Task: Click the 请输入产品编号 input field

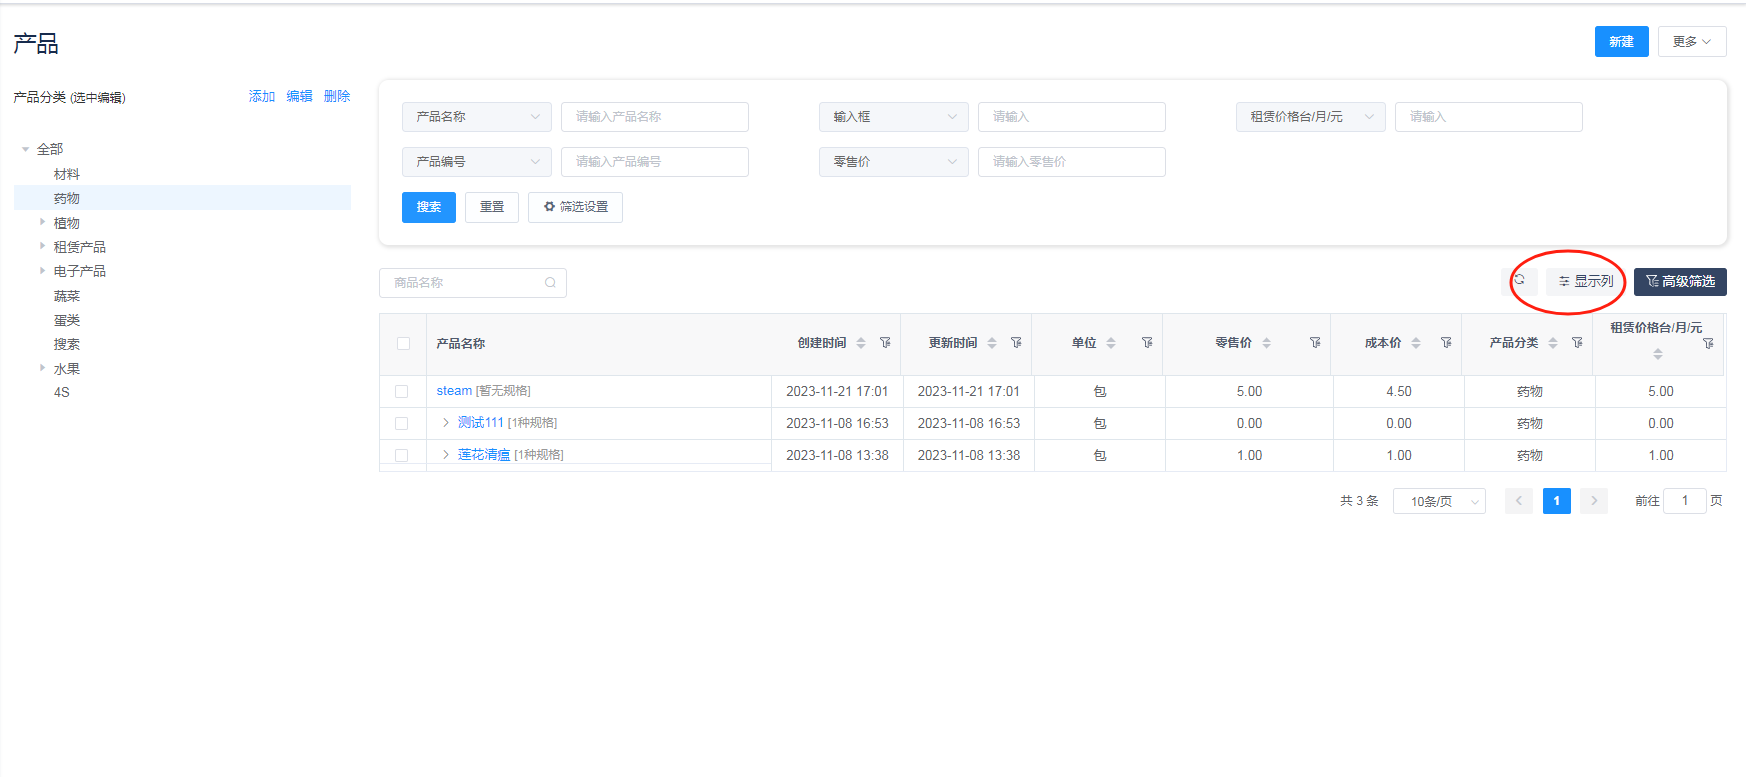Action: (x=654, y=162)
